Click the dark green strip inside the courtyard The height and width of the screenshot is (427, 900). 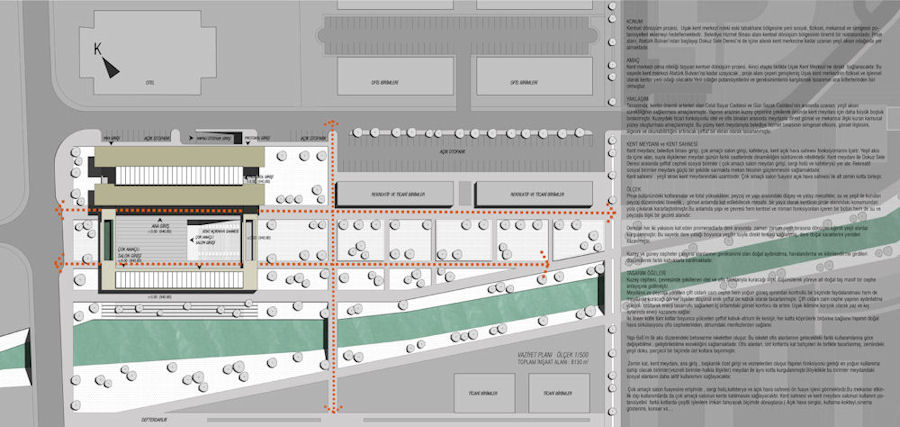coord(107,239)
